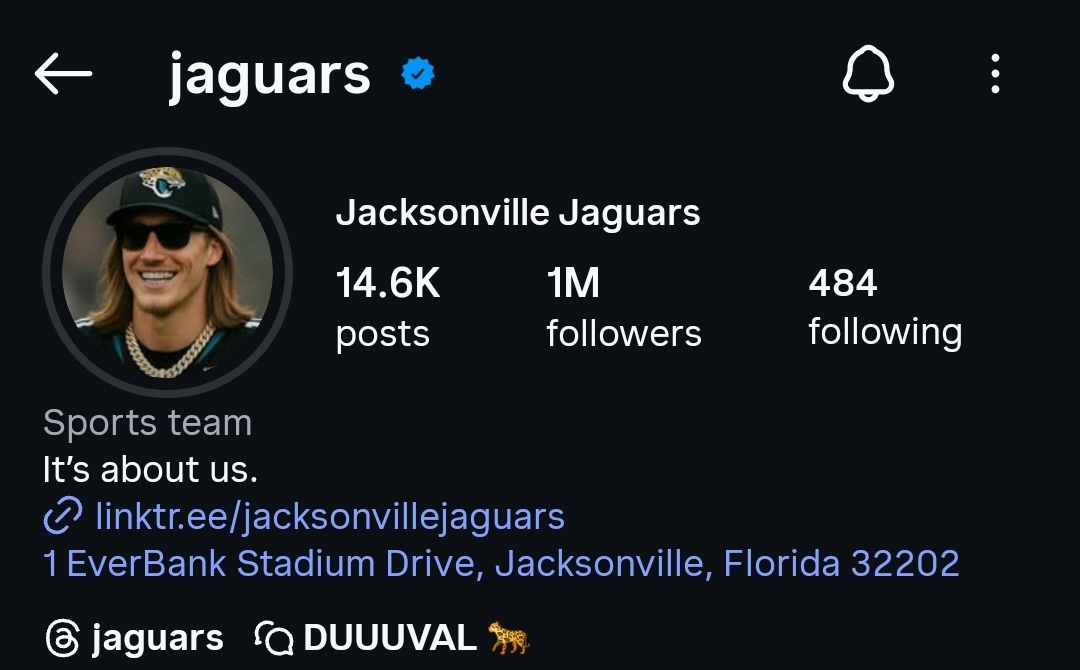Screen dimensions: 1080x670
Task: Tap the blue verified badge
Action: click(x=418, y=74)
